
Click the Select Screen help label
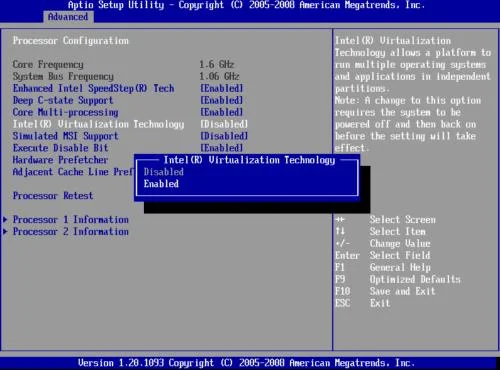click(402, 220)
